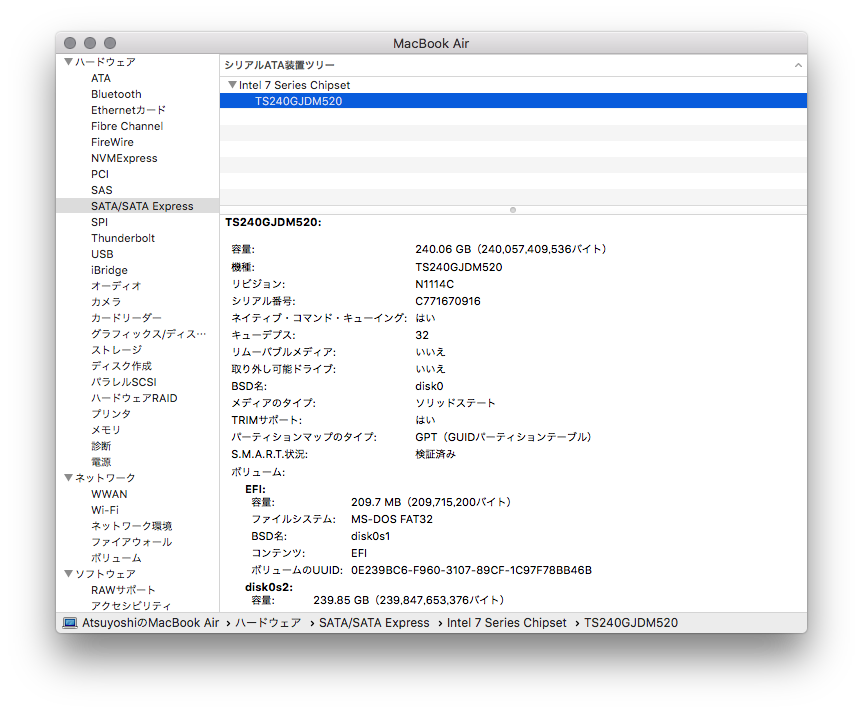Click serial number value C771670916
This screenshot has width=863, height=713.
448,301
